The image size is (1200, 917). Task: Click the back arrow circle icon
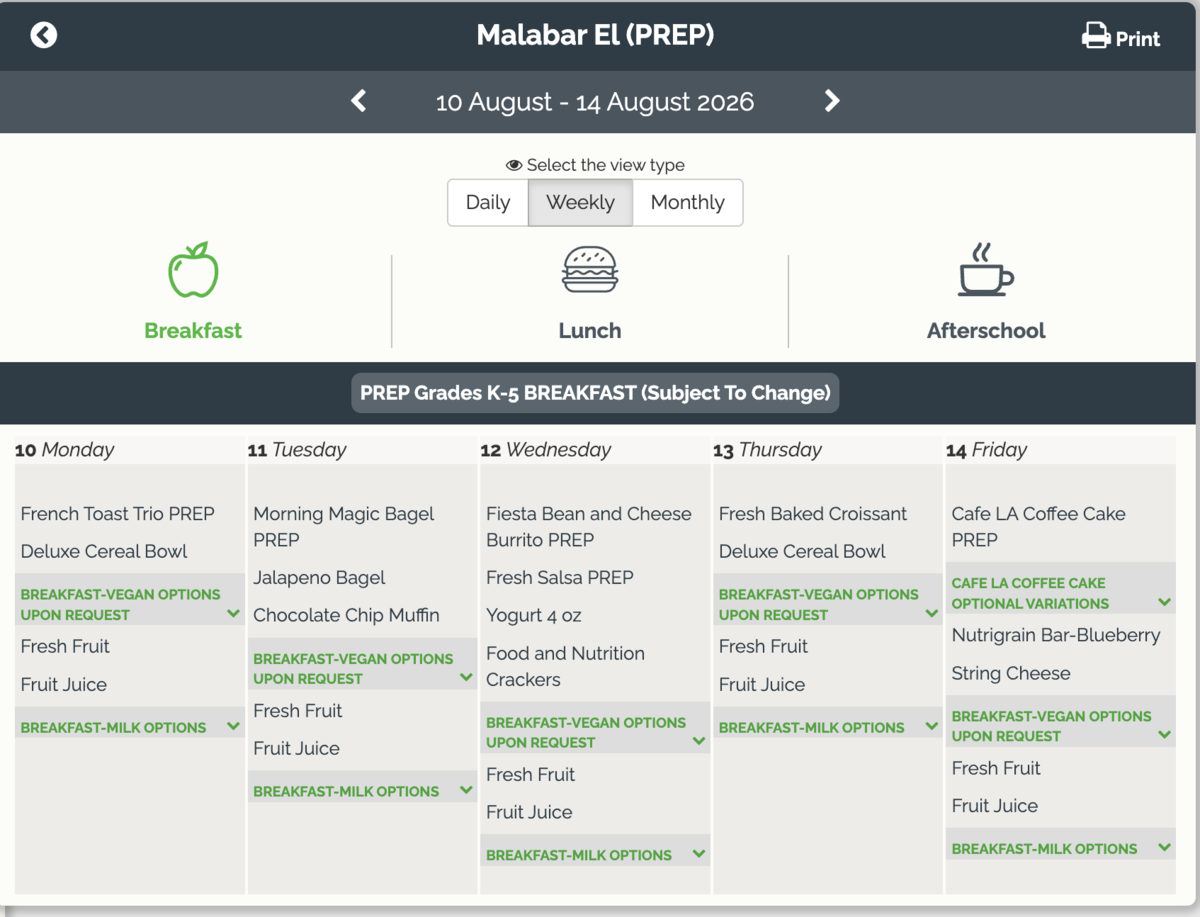tap(44, 36)
